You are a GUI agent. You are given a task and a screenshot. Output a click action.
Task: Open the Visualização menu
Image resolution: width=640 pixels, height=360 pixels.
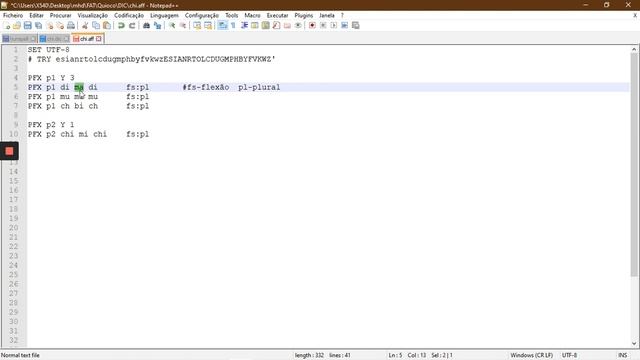(93, 15)
